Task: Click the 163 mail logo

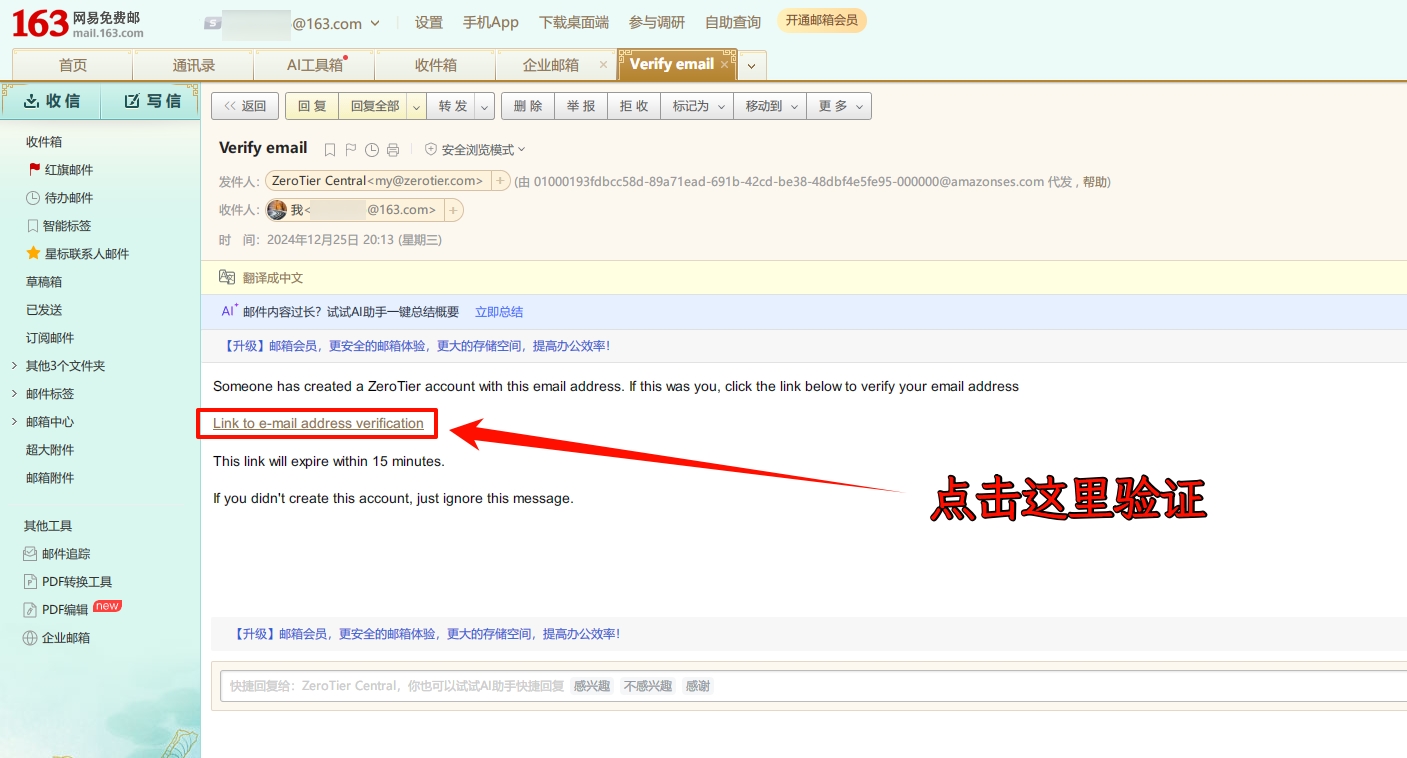Action: click(78, 23)
